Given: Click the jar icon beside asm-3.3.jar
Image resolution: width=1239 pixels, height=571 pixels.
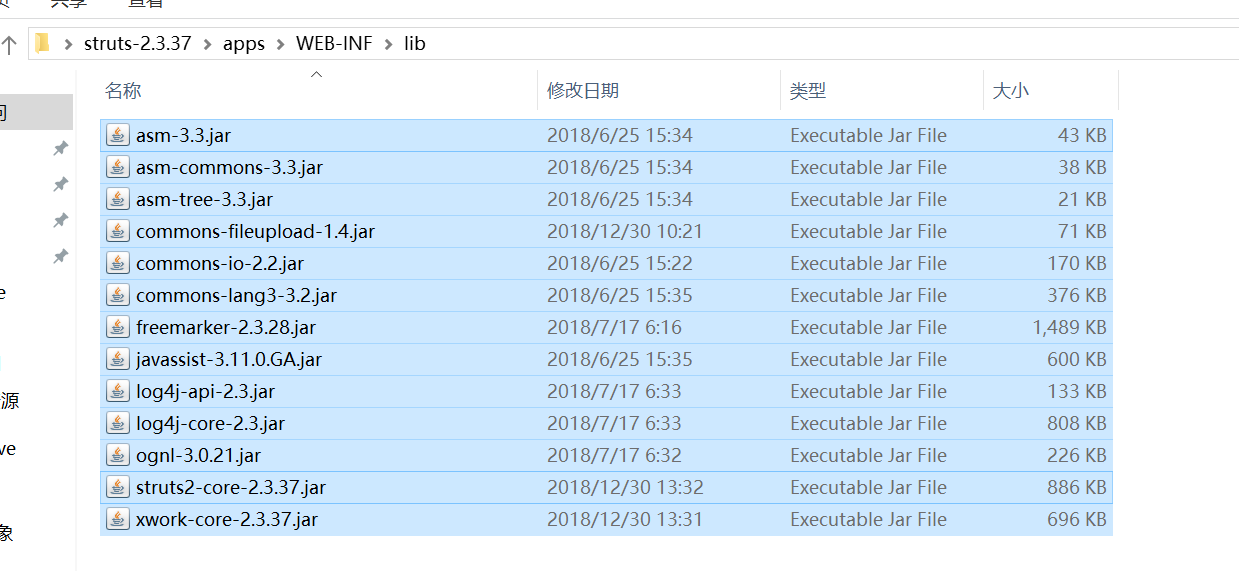Looking at the screenshot, I should click(x=118, y=135).
